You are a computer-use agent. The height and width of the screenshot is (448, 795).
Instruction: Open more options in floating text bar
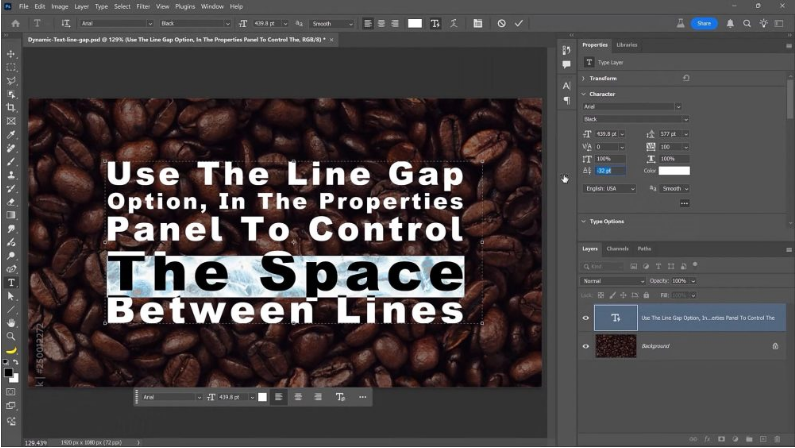pyautogui.click(x=363, y=397)
